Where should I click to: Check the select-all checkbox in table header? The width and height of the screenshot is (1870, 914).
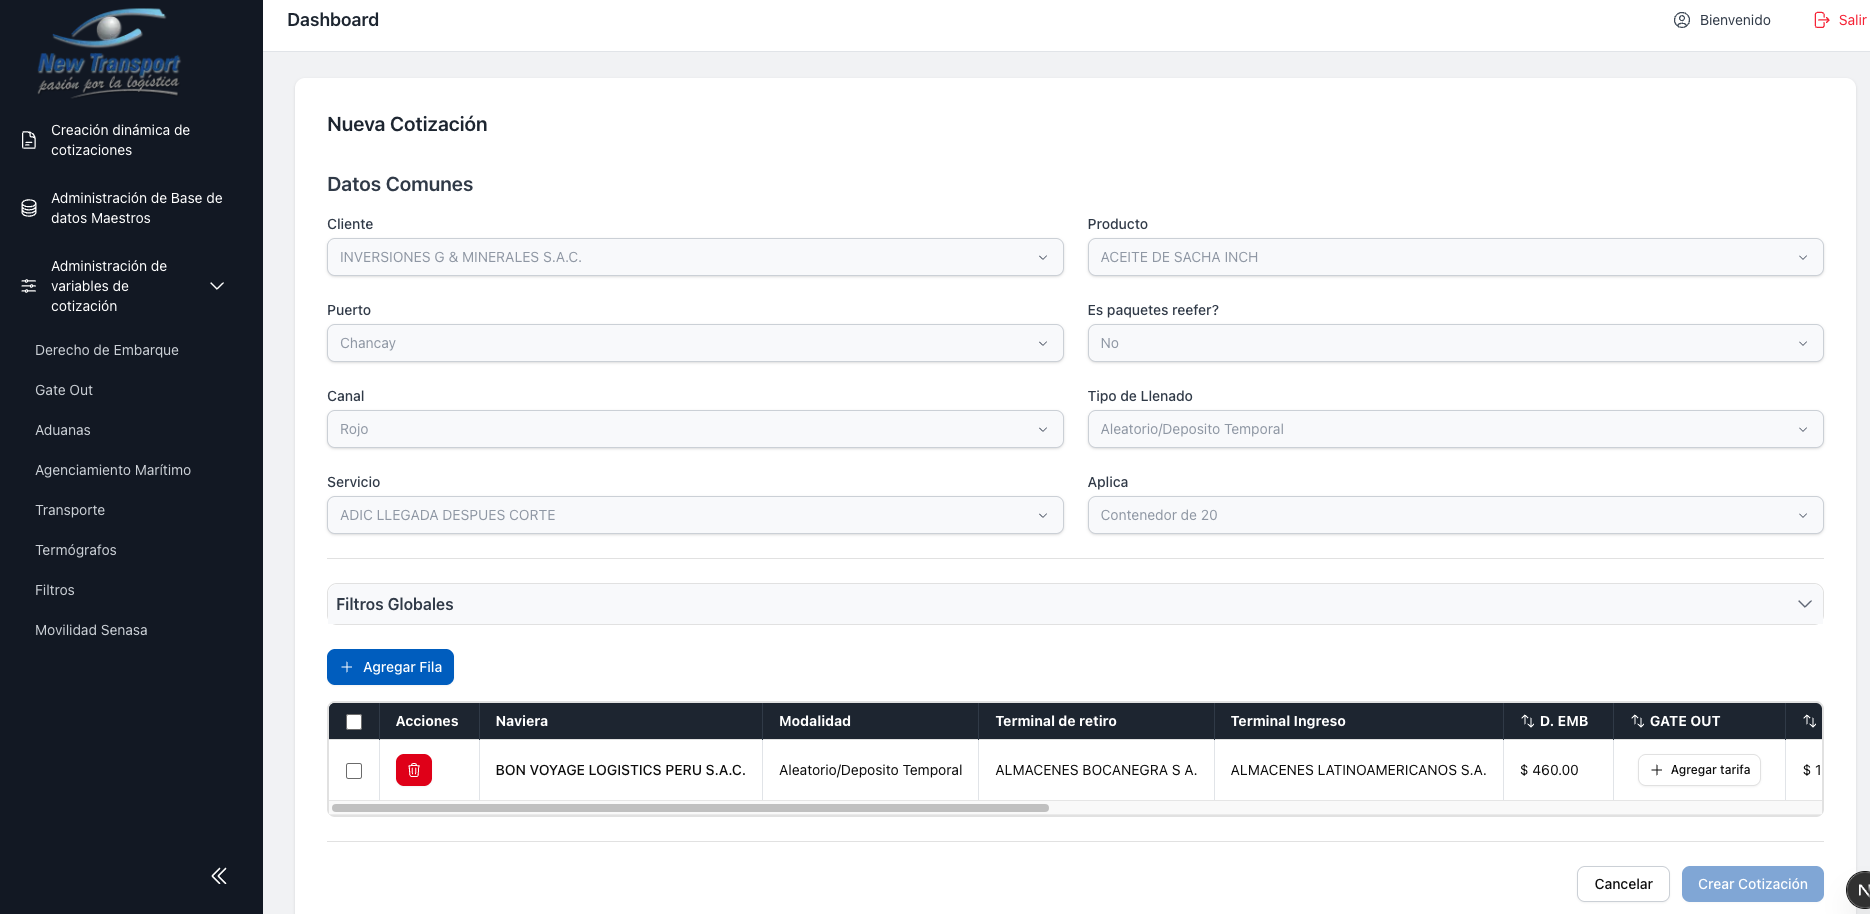point(354,722)
